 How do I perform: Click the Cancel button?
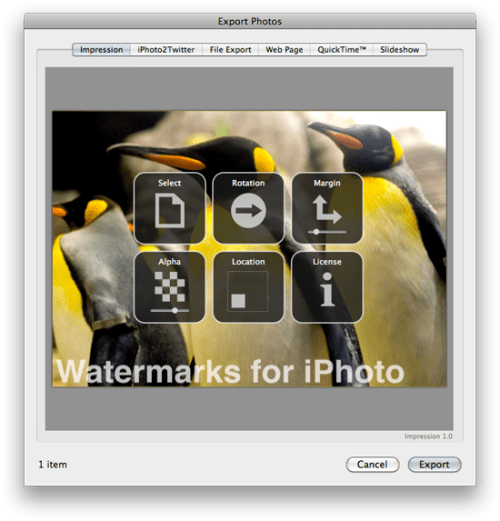coord(372,464)
